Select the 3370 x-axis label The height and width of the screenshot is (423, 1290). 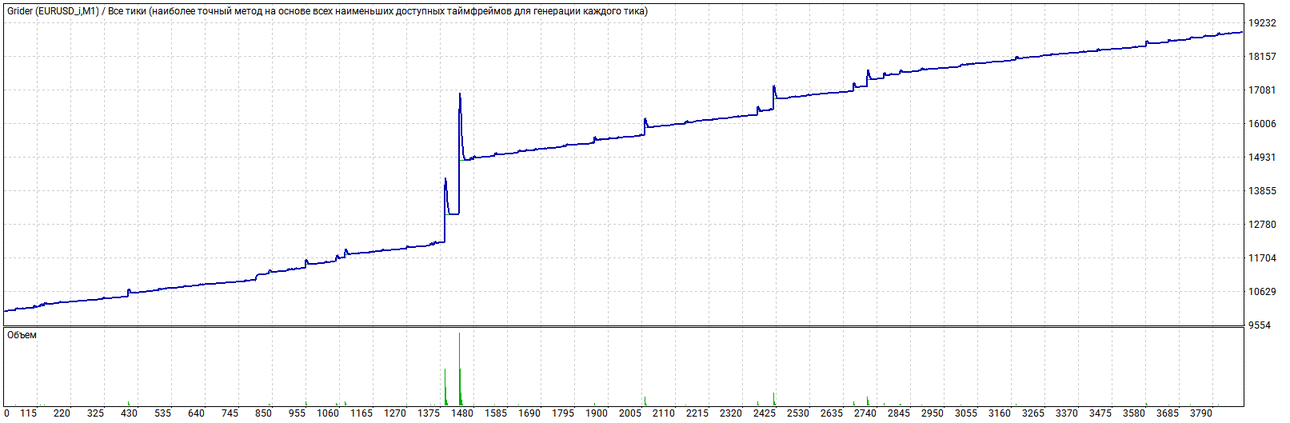pyautogui.click(x=1066, y=412)
